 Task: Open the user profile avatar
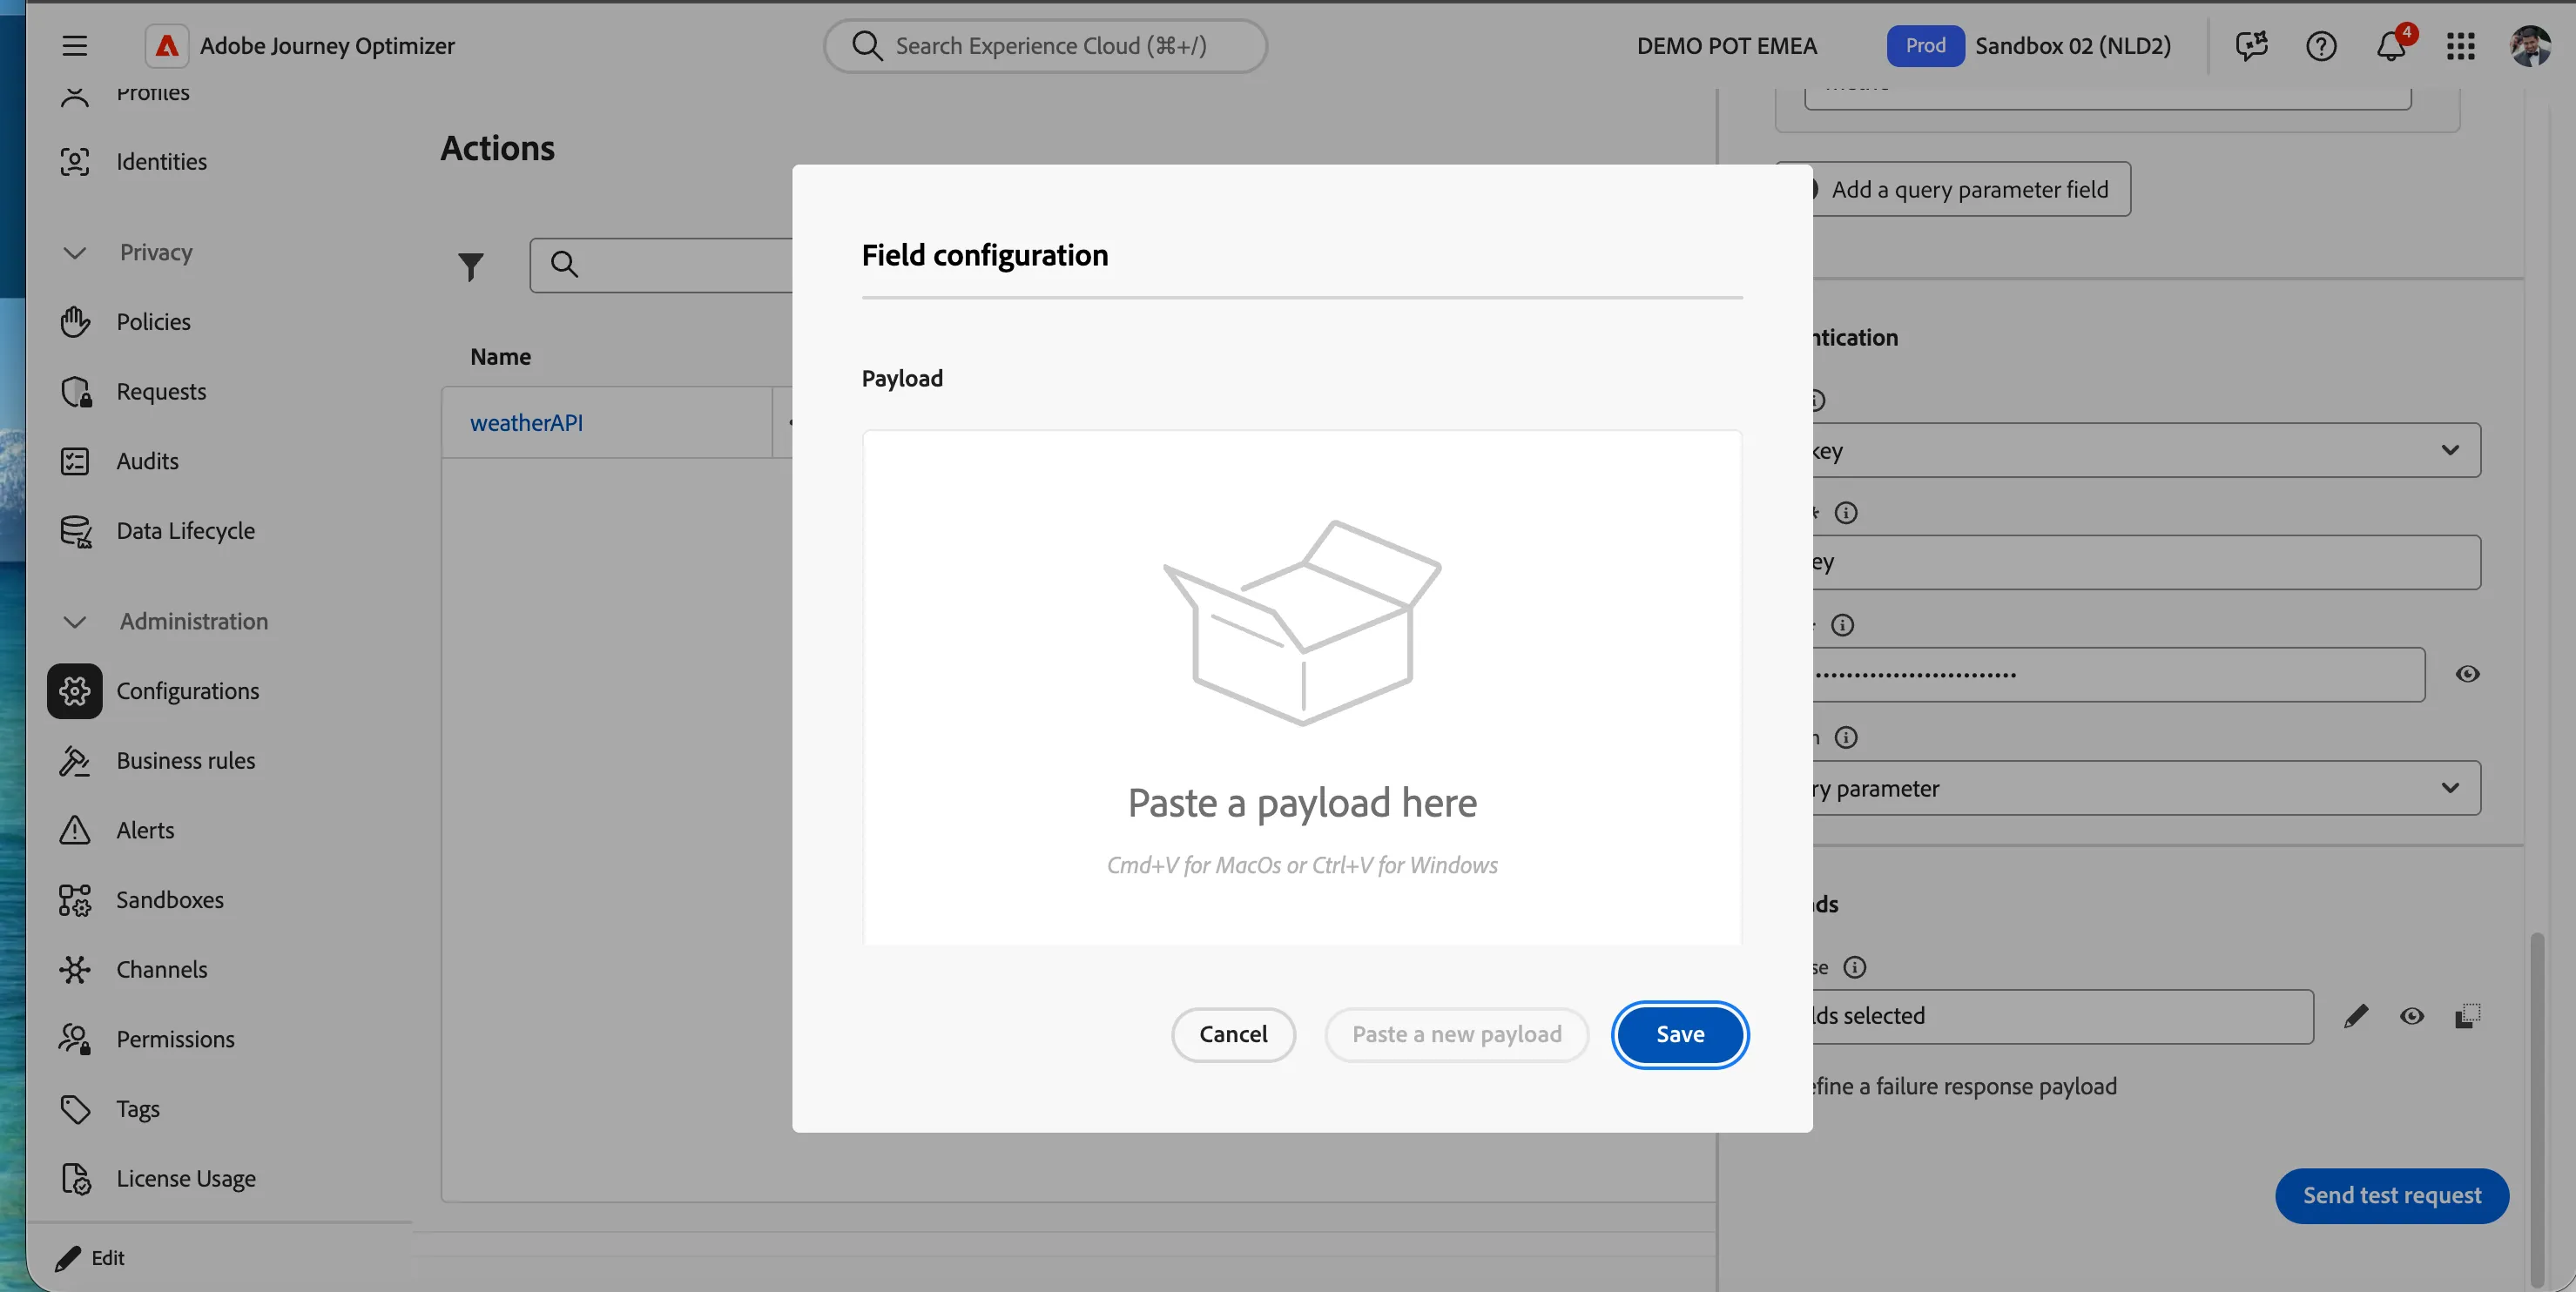point(2530,46)
